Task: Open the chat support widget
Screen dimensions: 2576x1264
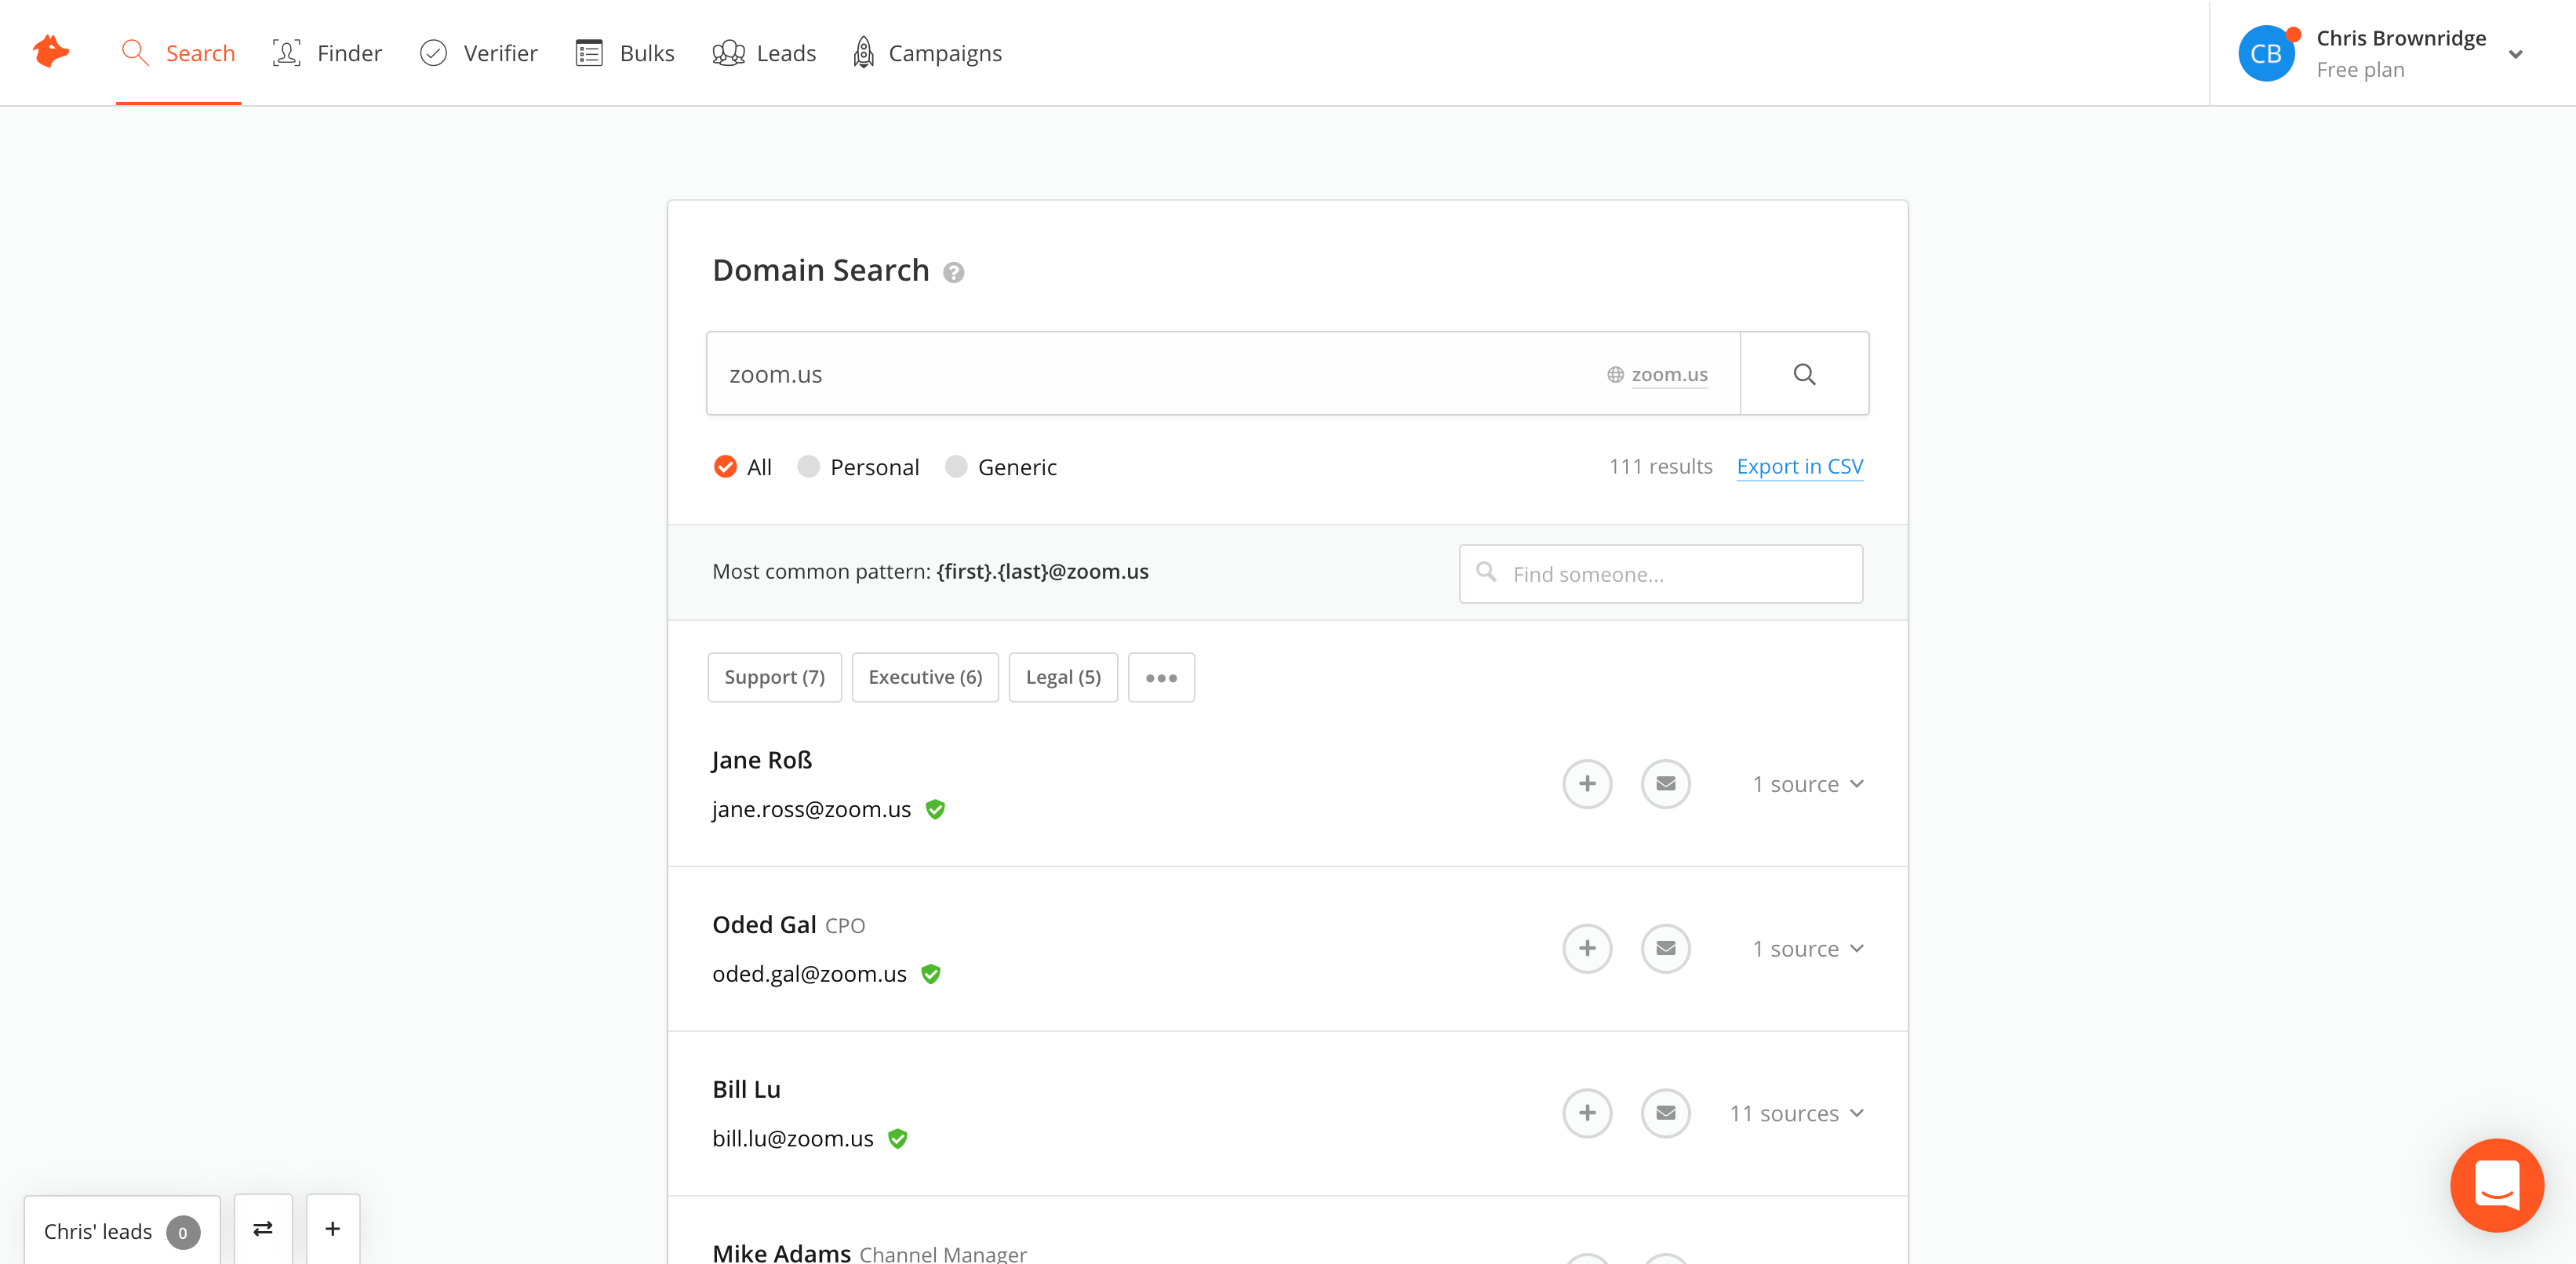Action: tap(2497, 1185)
